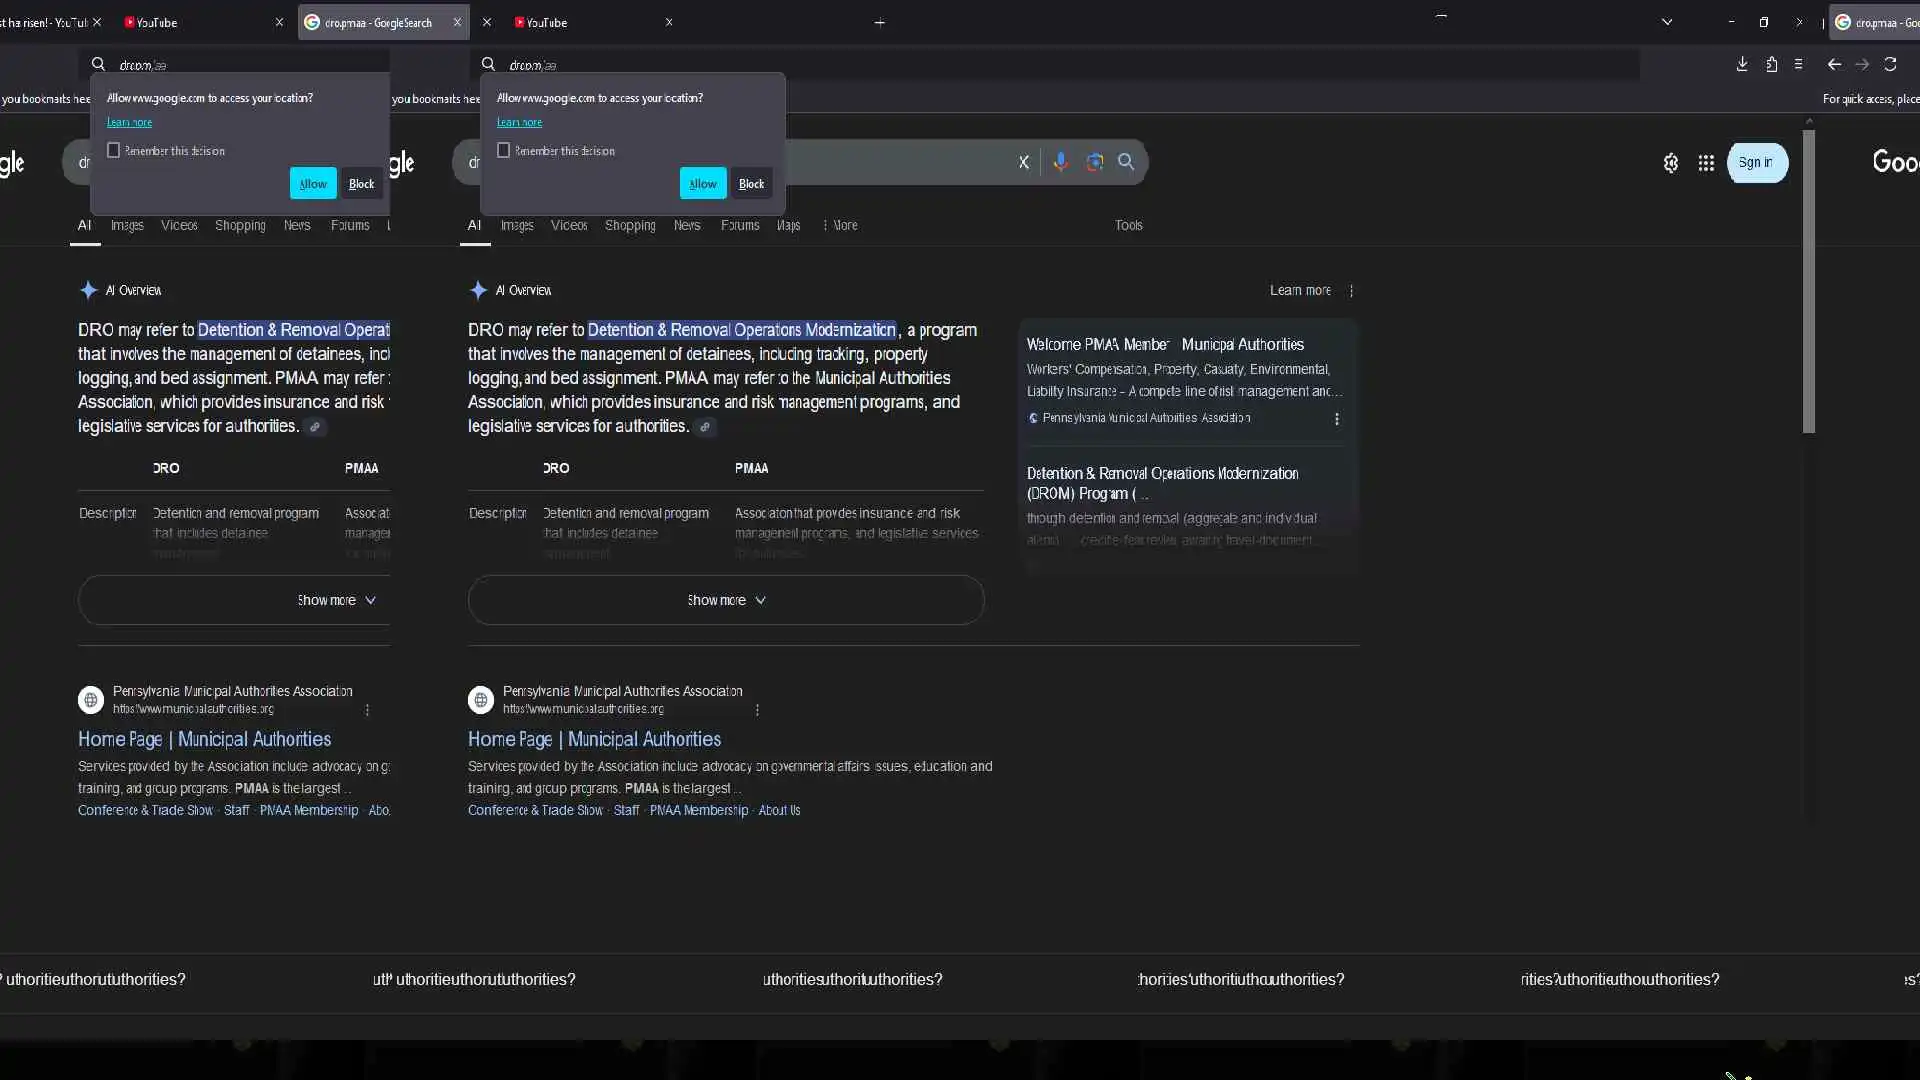The image size is (1920, 1080).
Task: Click the search magnifier icon in search box
Action: pos(1126,162)
